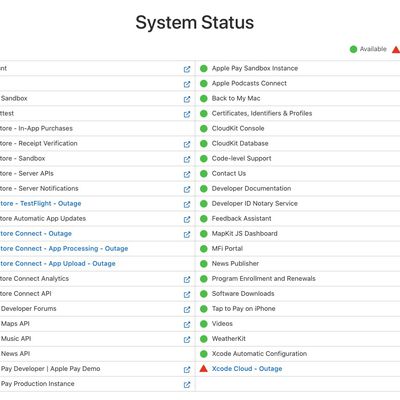Open the Xcode Cloud - Outage link
The width and height of the screenshot is (400, 400).
pos(247,369)
